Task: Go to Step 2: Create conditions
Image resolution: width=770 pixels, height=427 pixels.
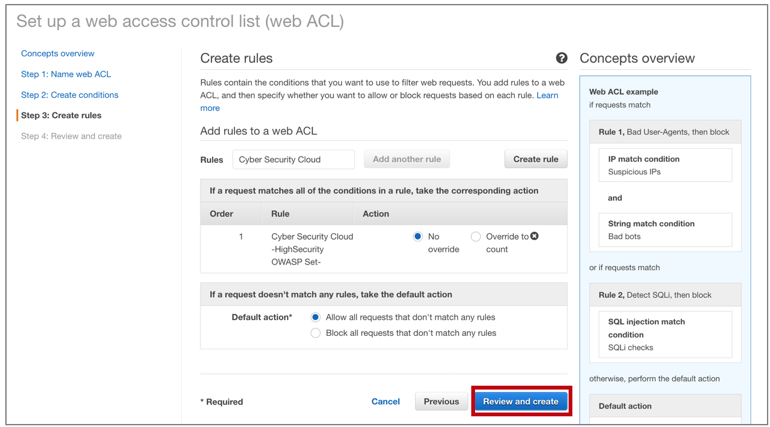Action: pyautogui.click(x=70, y=95)
